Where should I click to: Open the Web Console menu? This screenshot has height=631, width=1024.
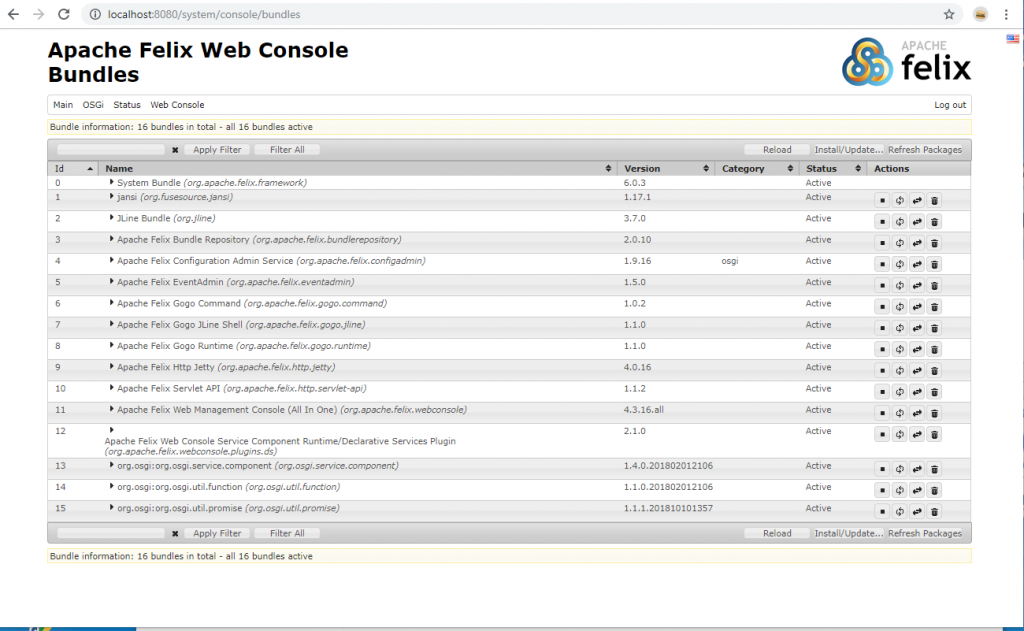pos(177,105)
